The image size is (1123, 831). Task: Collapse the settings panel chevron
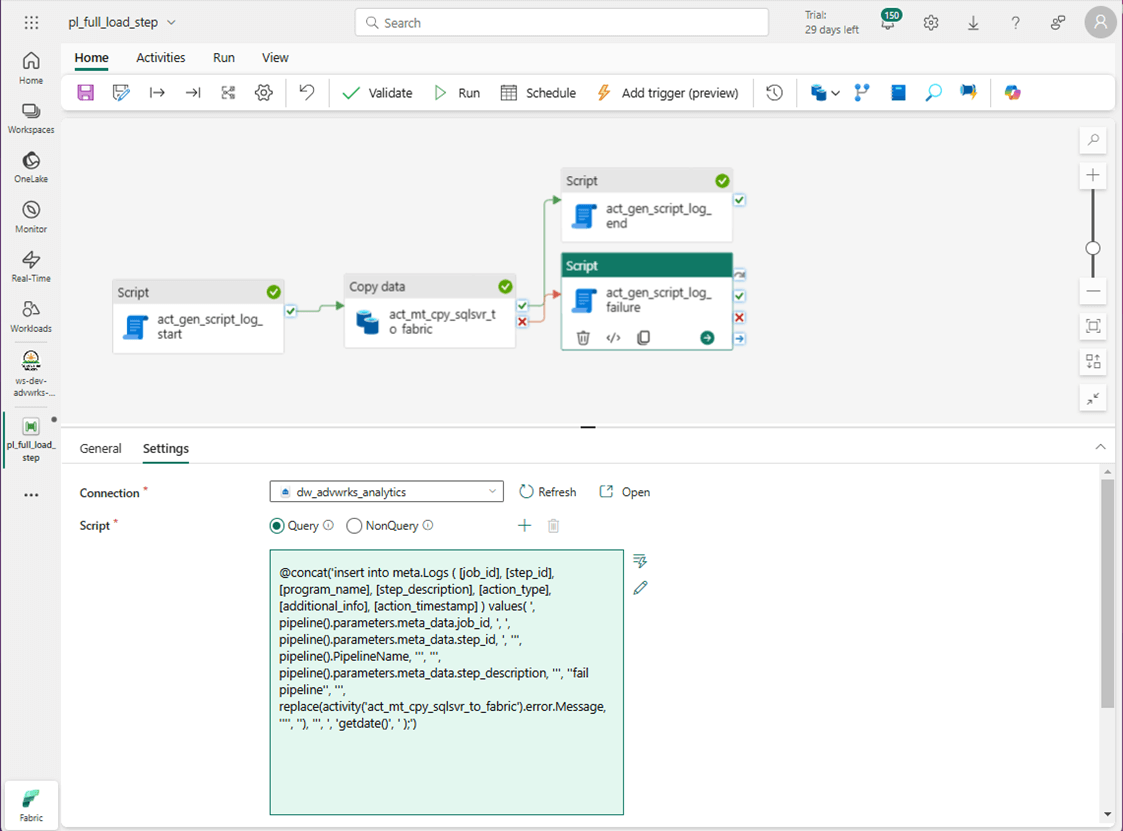1100,447
